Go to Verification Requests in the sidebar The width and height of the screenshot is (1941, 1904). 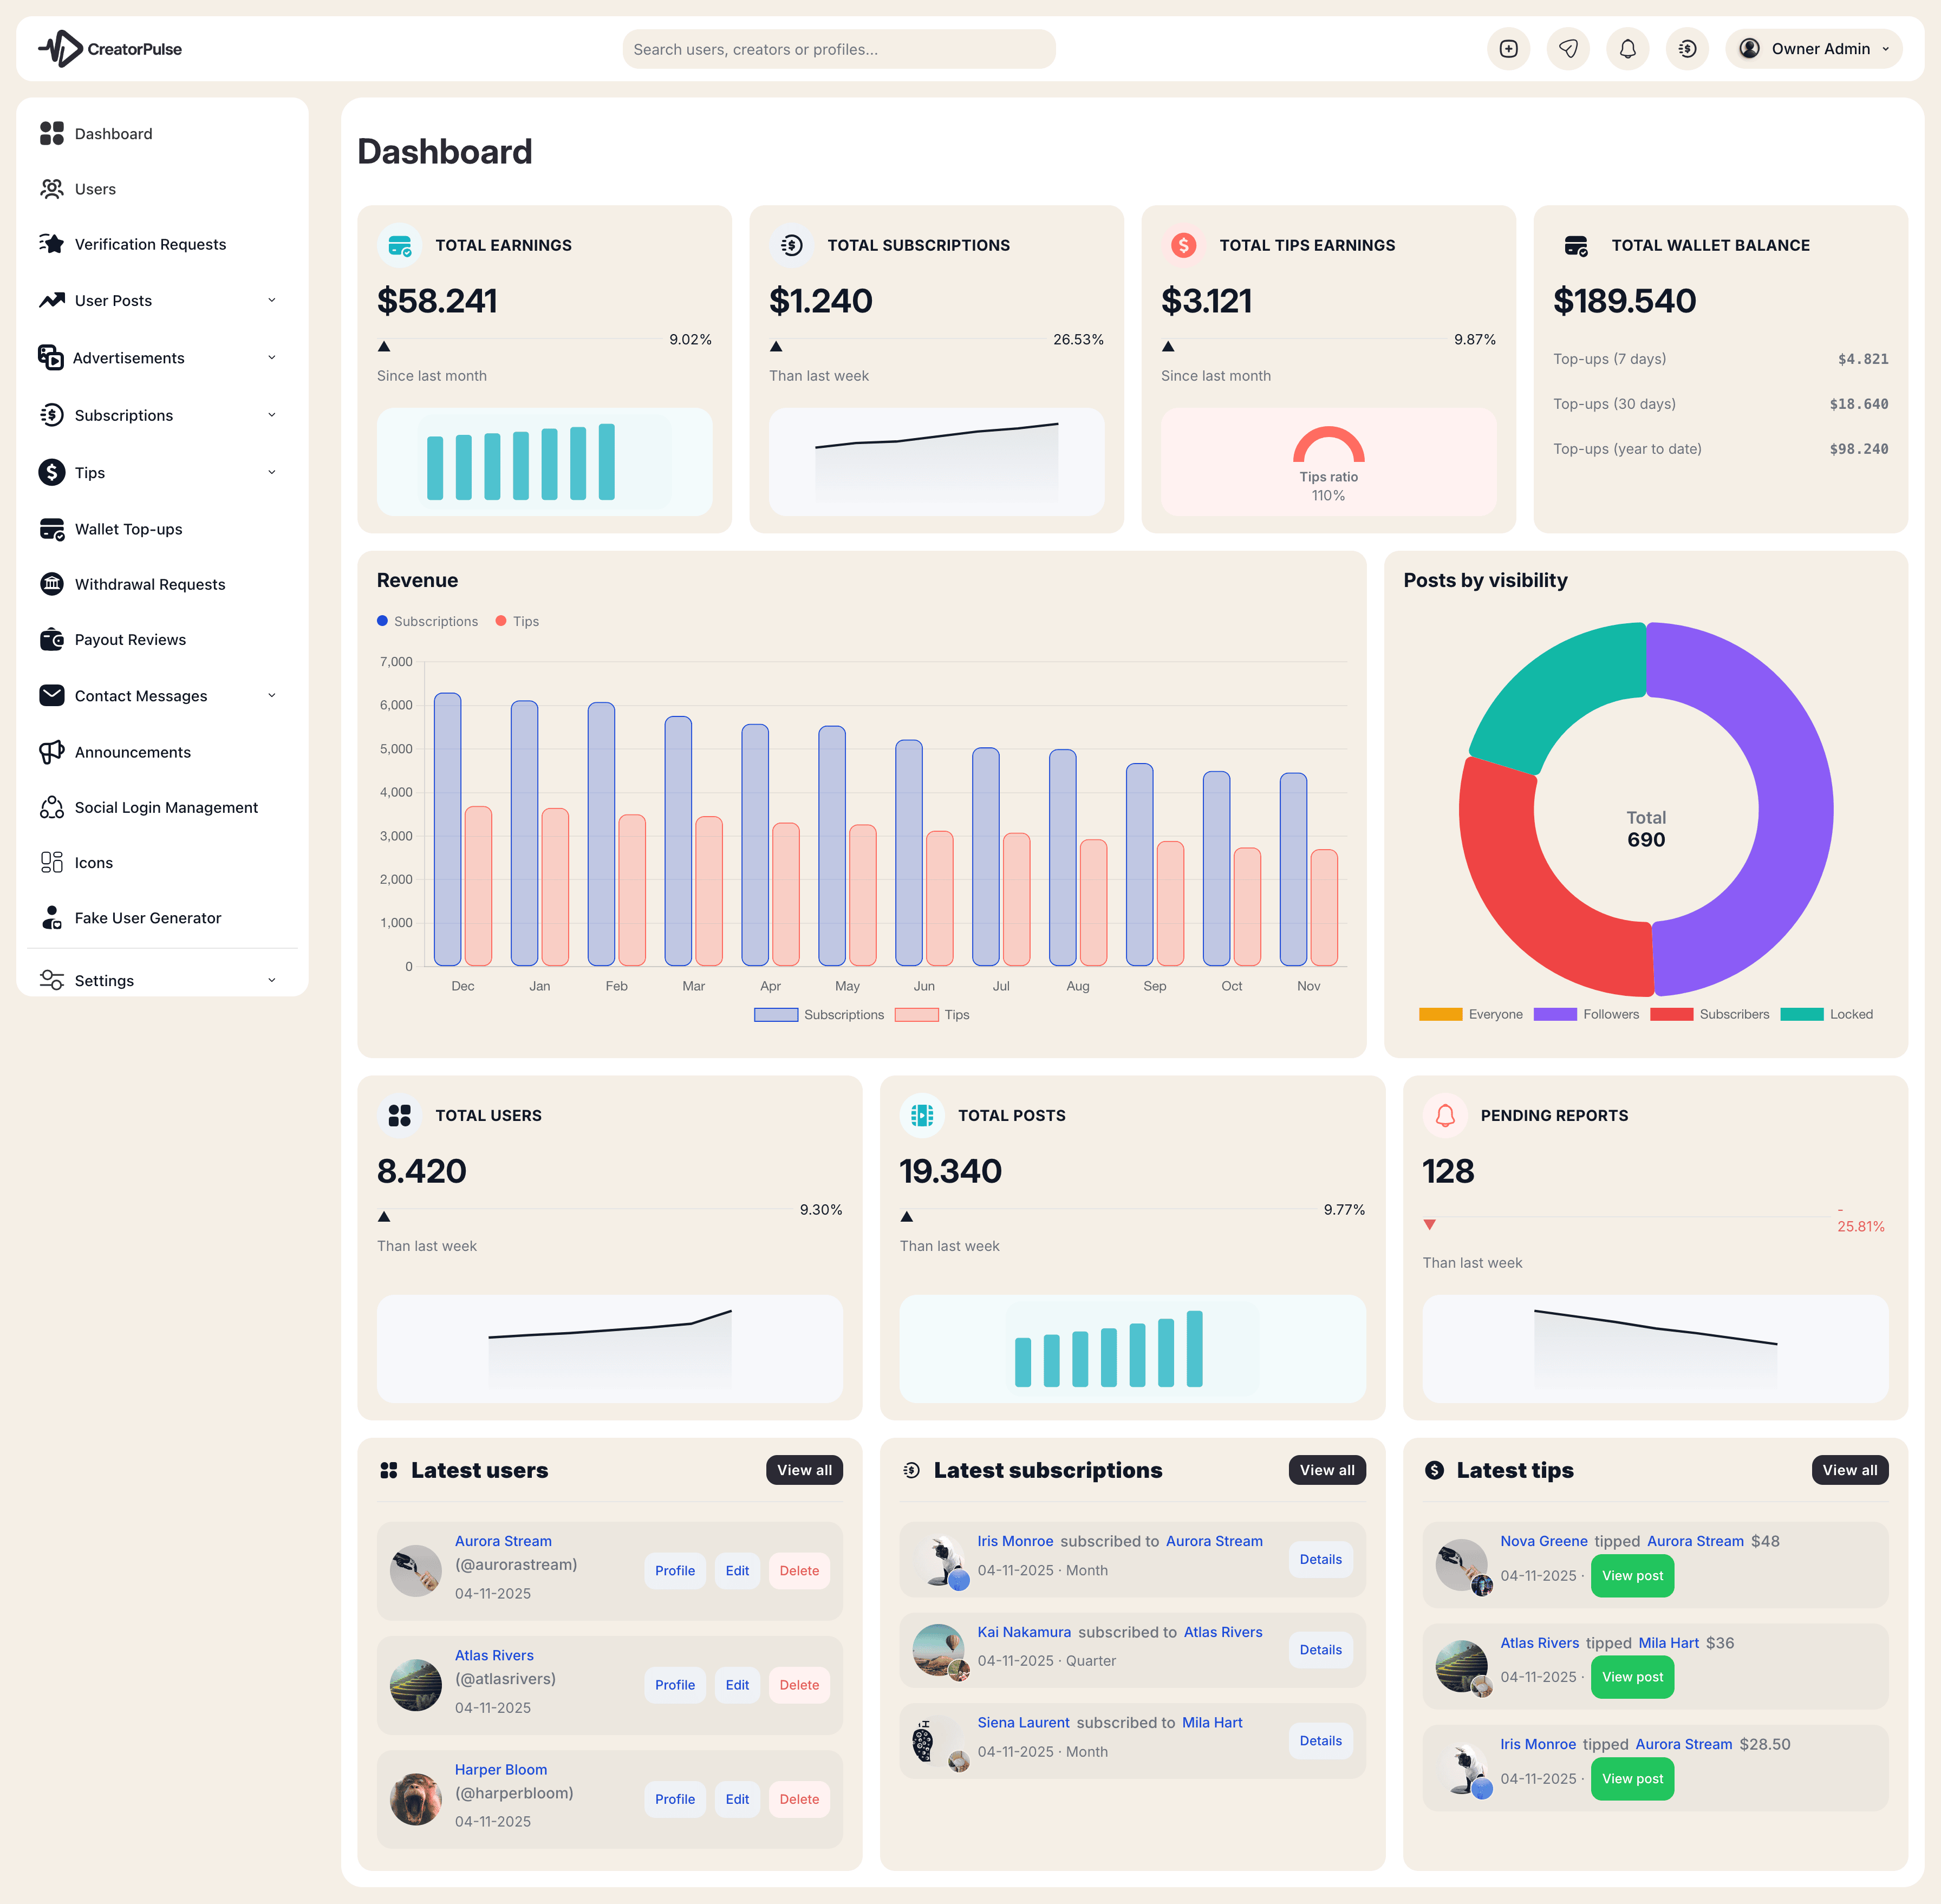150,245
